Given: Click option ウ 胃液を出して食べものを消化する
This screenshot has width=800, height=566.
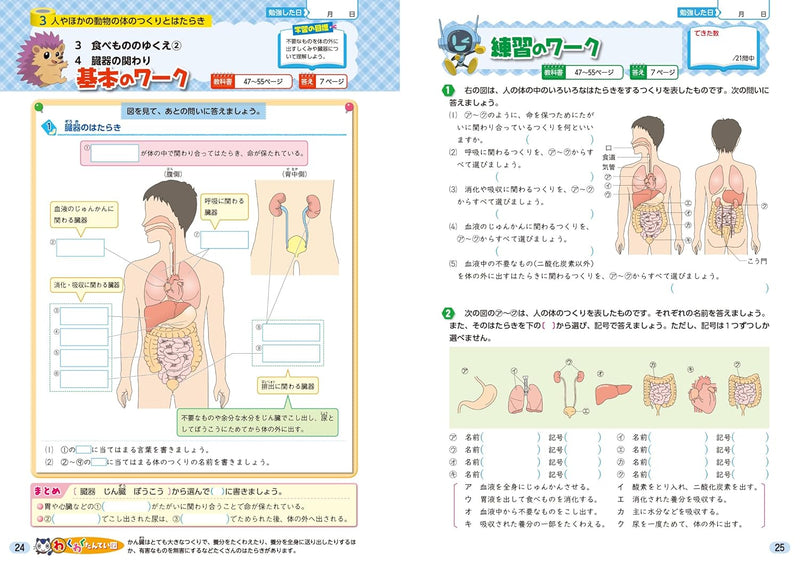Looking at the screenshot, I should [531, 499].
